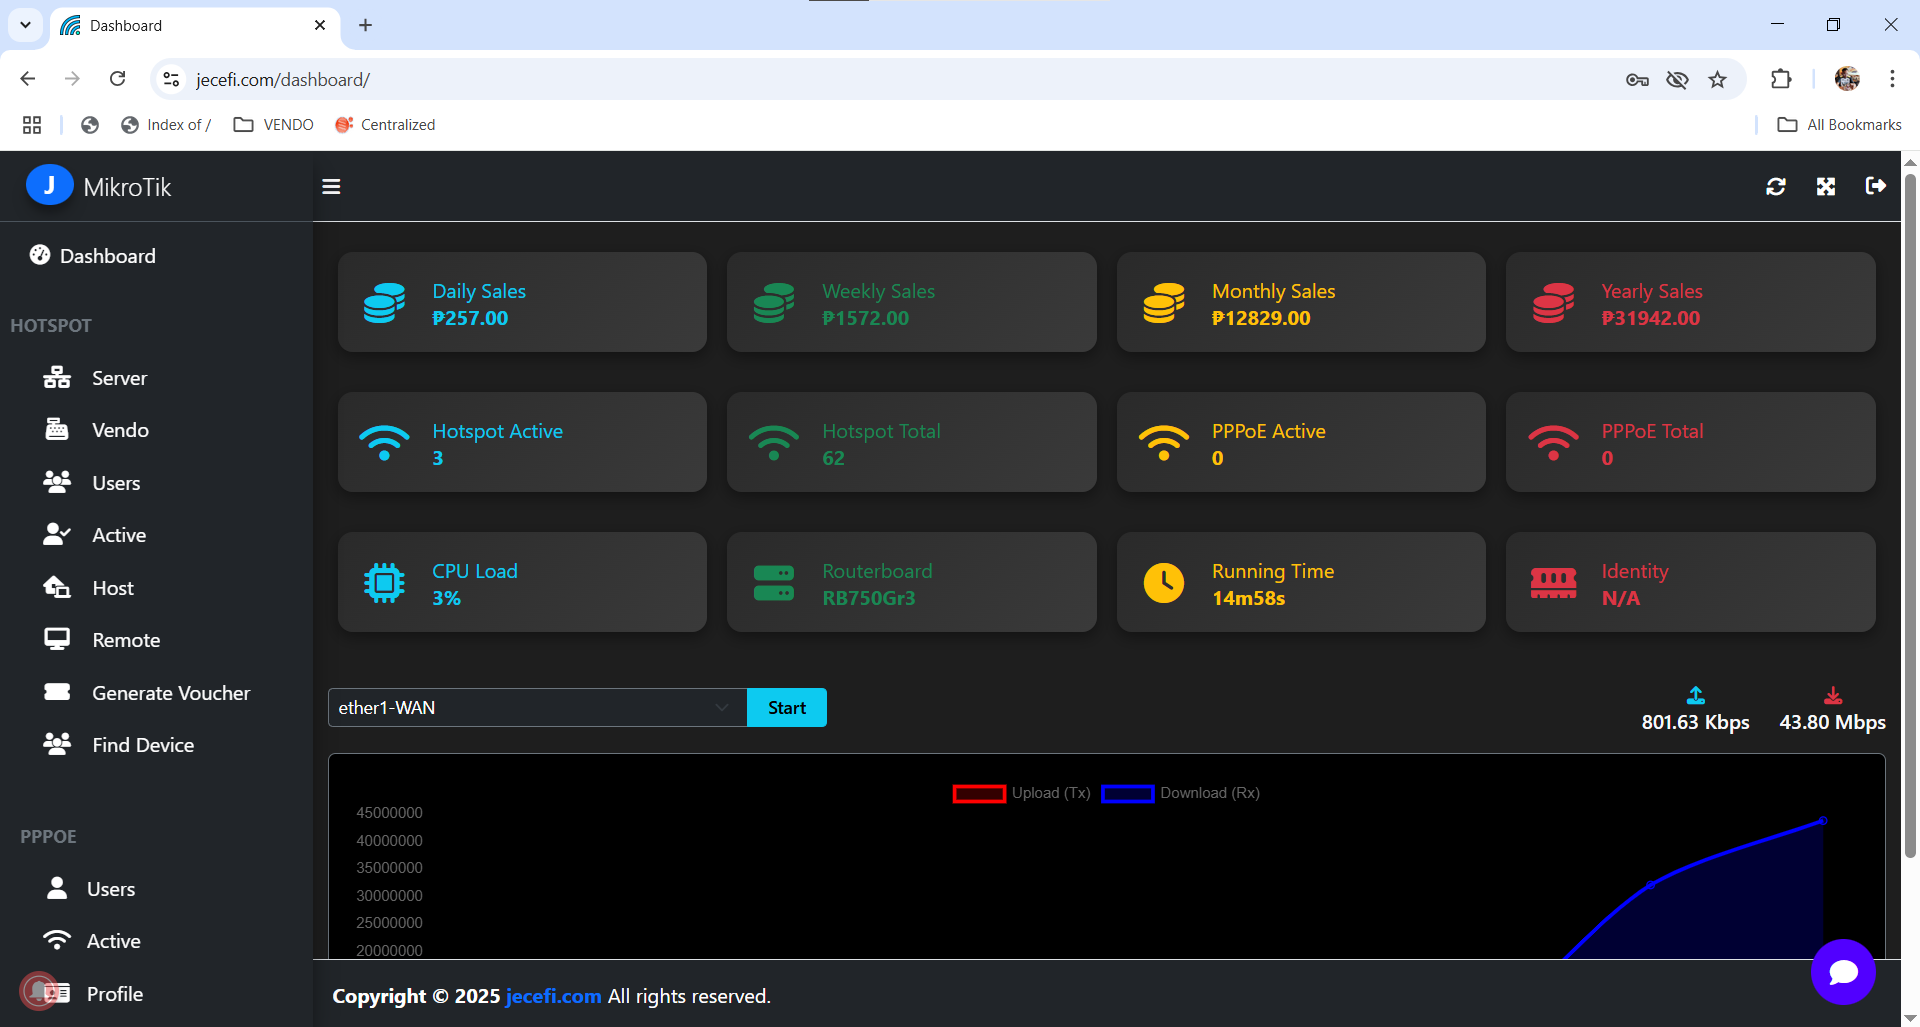Toggle Download (Rx) legend series
1920x1027 pixels.
(1181, 793)
